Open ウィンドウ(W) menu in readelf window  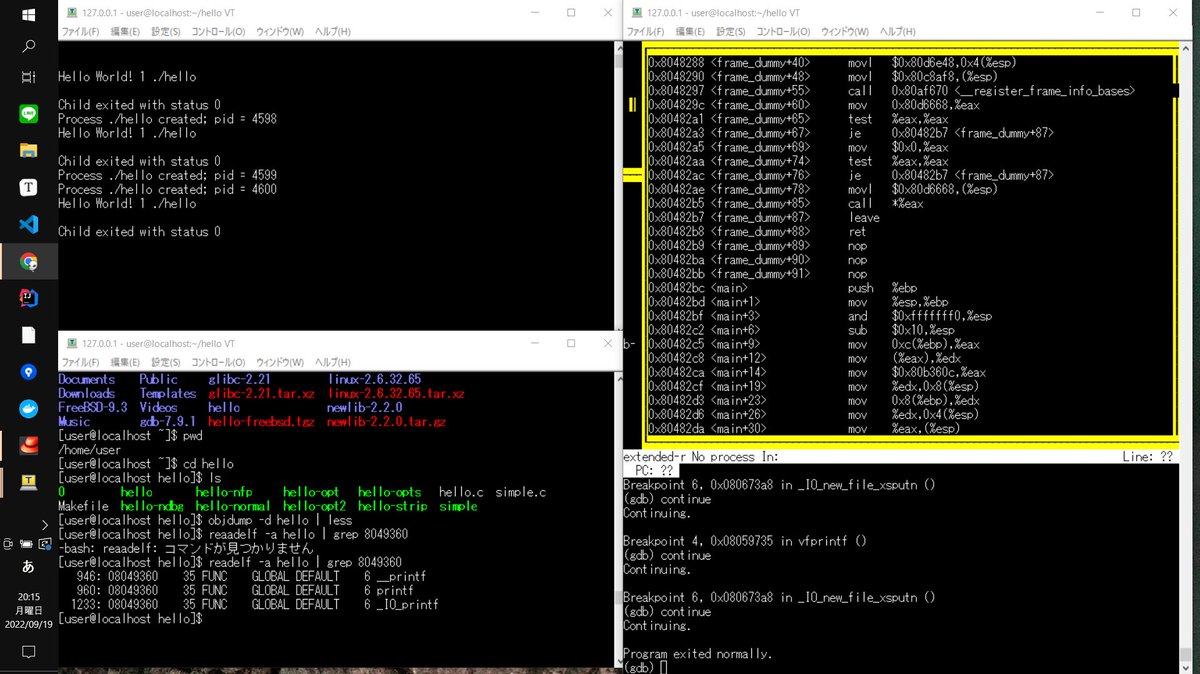(280, 362)
